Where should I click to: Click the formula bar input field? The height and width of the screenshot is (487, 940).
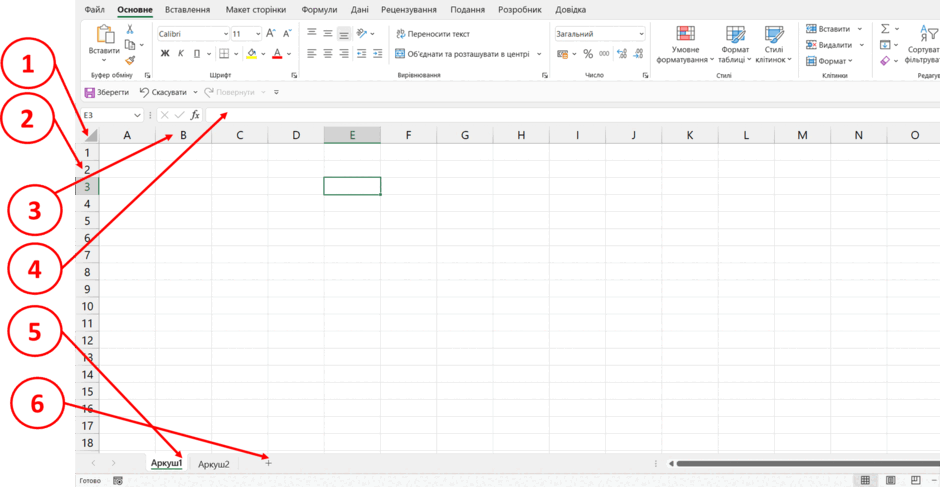coord(573,115)
